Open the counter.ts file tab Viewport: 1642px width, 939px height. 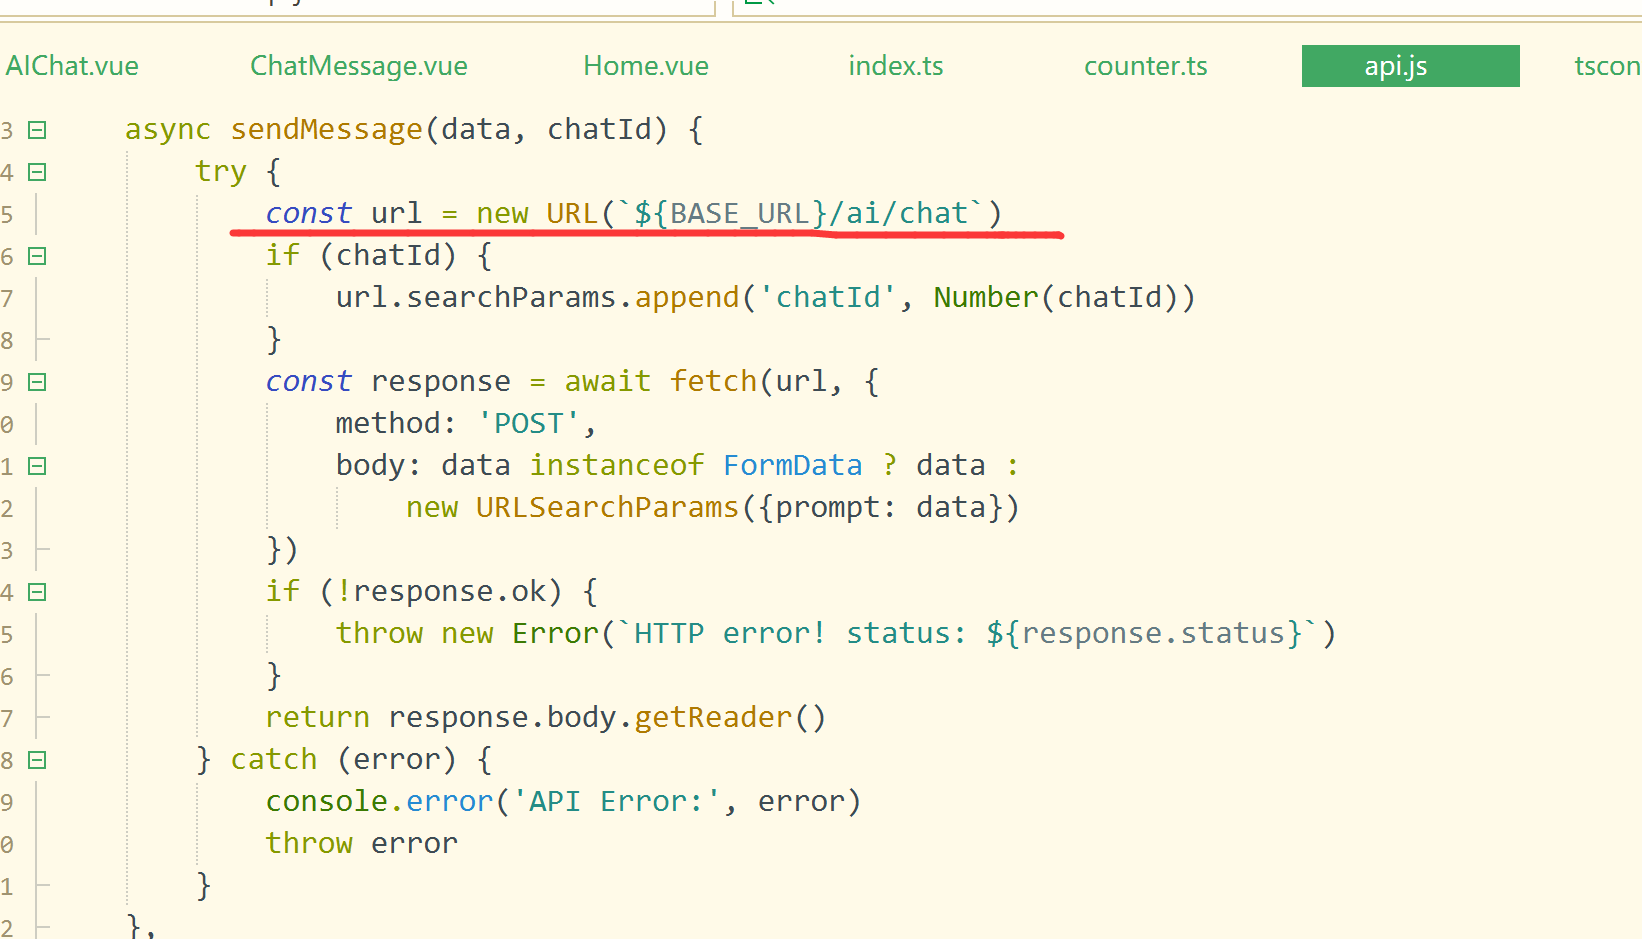coord(1146,66)
